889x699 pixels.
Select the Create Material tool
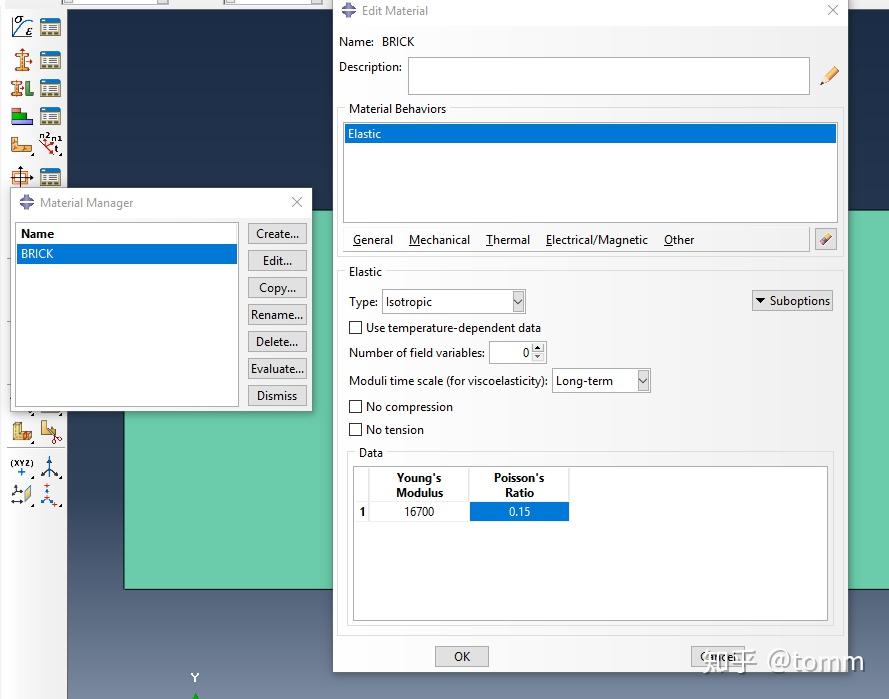[x=22, y=27]
